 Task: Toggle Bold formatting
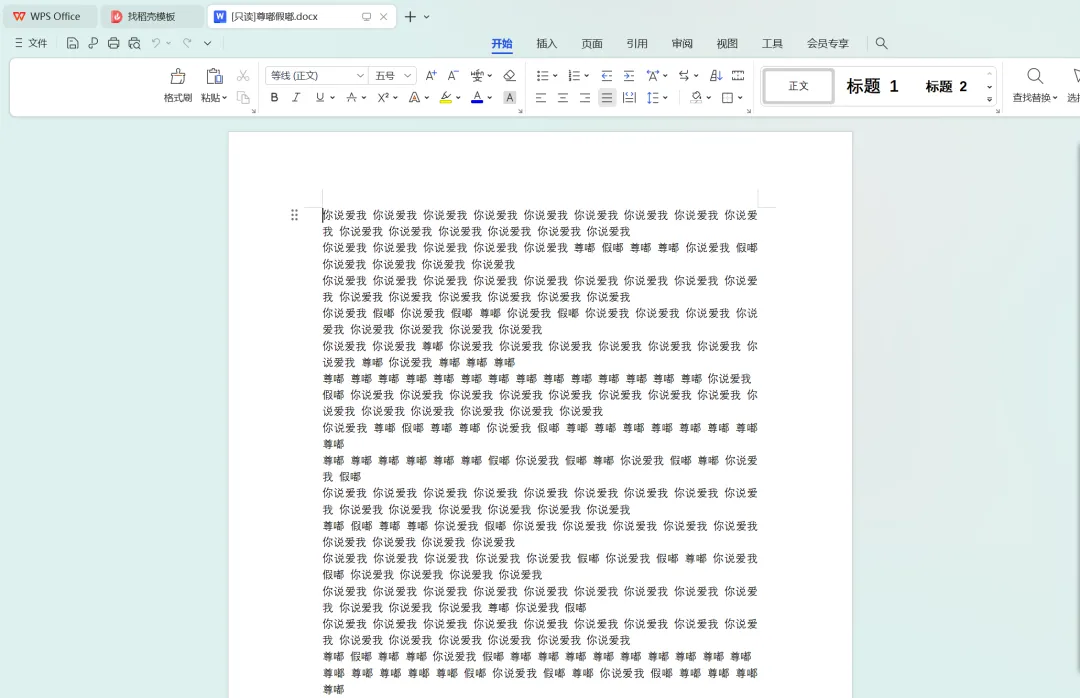click(274, 98)
